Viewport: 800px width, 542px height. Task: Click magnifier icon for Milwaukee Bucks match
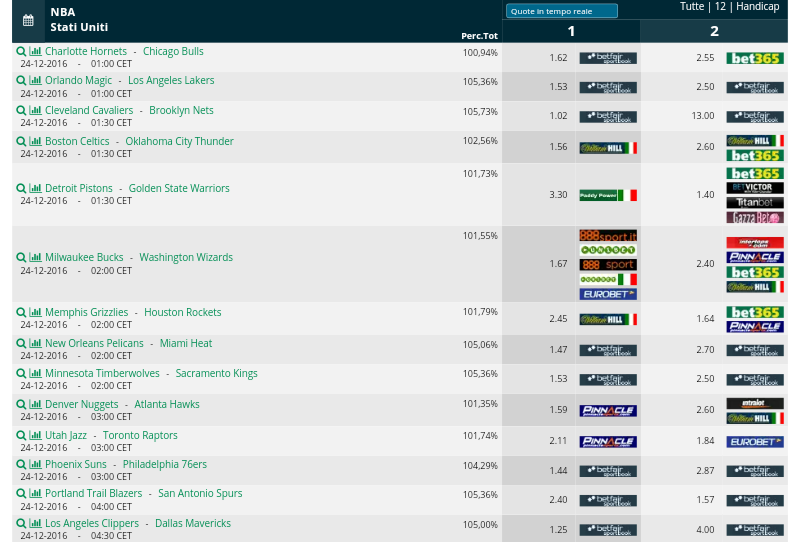pyautogui.click(x=21, y=258)
